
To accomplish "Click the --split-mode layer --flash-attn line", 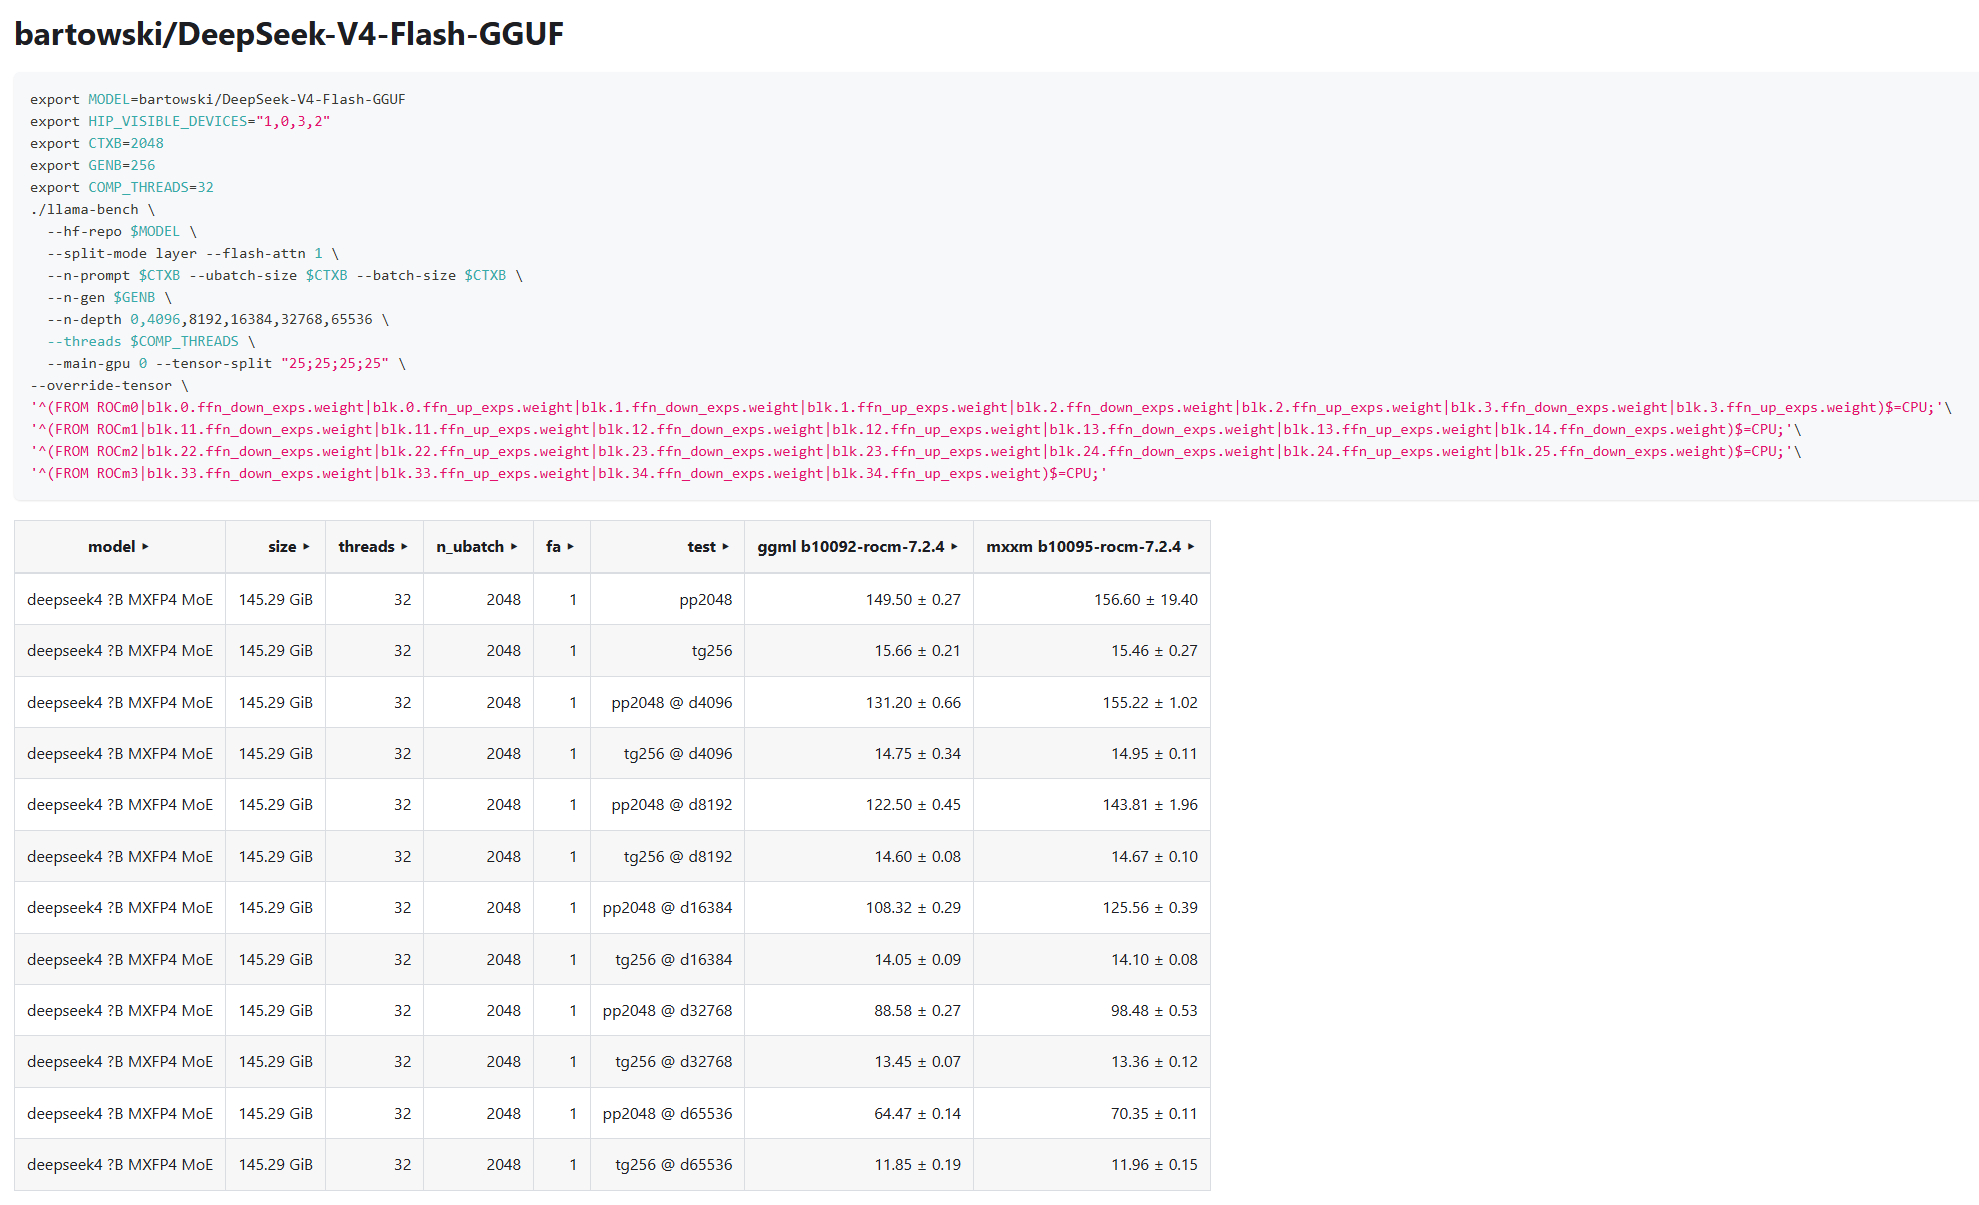I will [193, 253].
